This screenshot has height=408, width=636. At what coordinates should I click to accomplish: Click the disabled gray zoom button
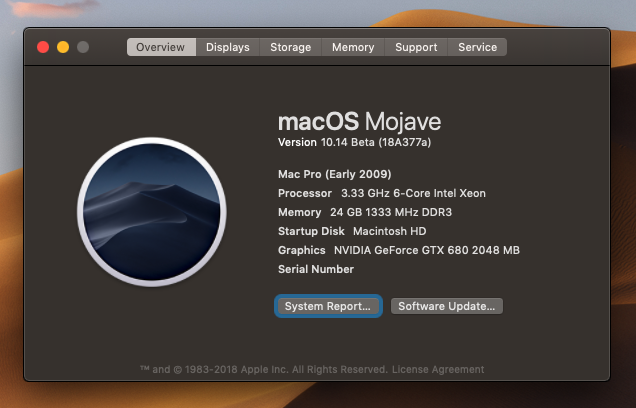pos(83,47)
